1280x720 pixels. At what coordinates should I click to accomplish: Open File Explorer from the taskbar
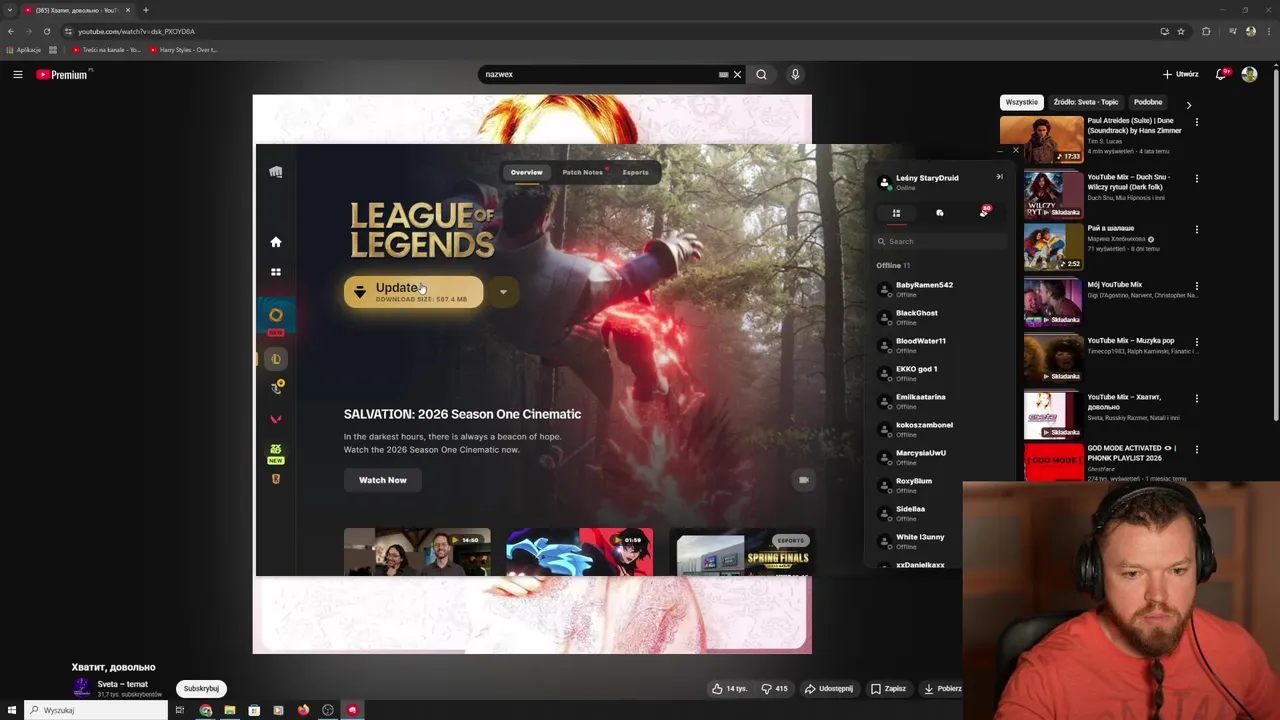pos(230,710)
